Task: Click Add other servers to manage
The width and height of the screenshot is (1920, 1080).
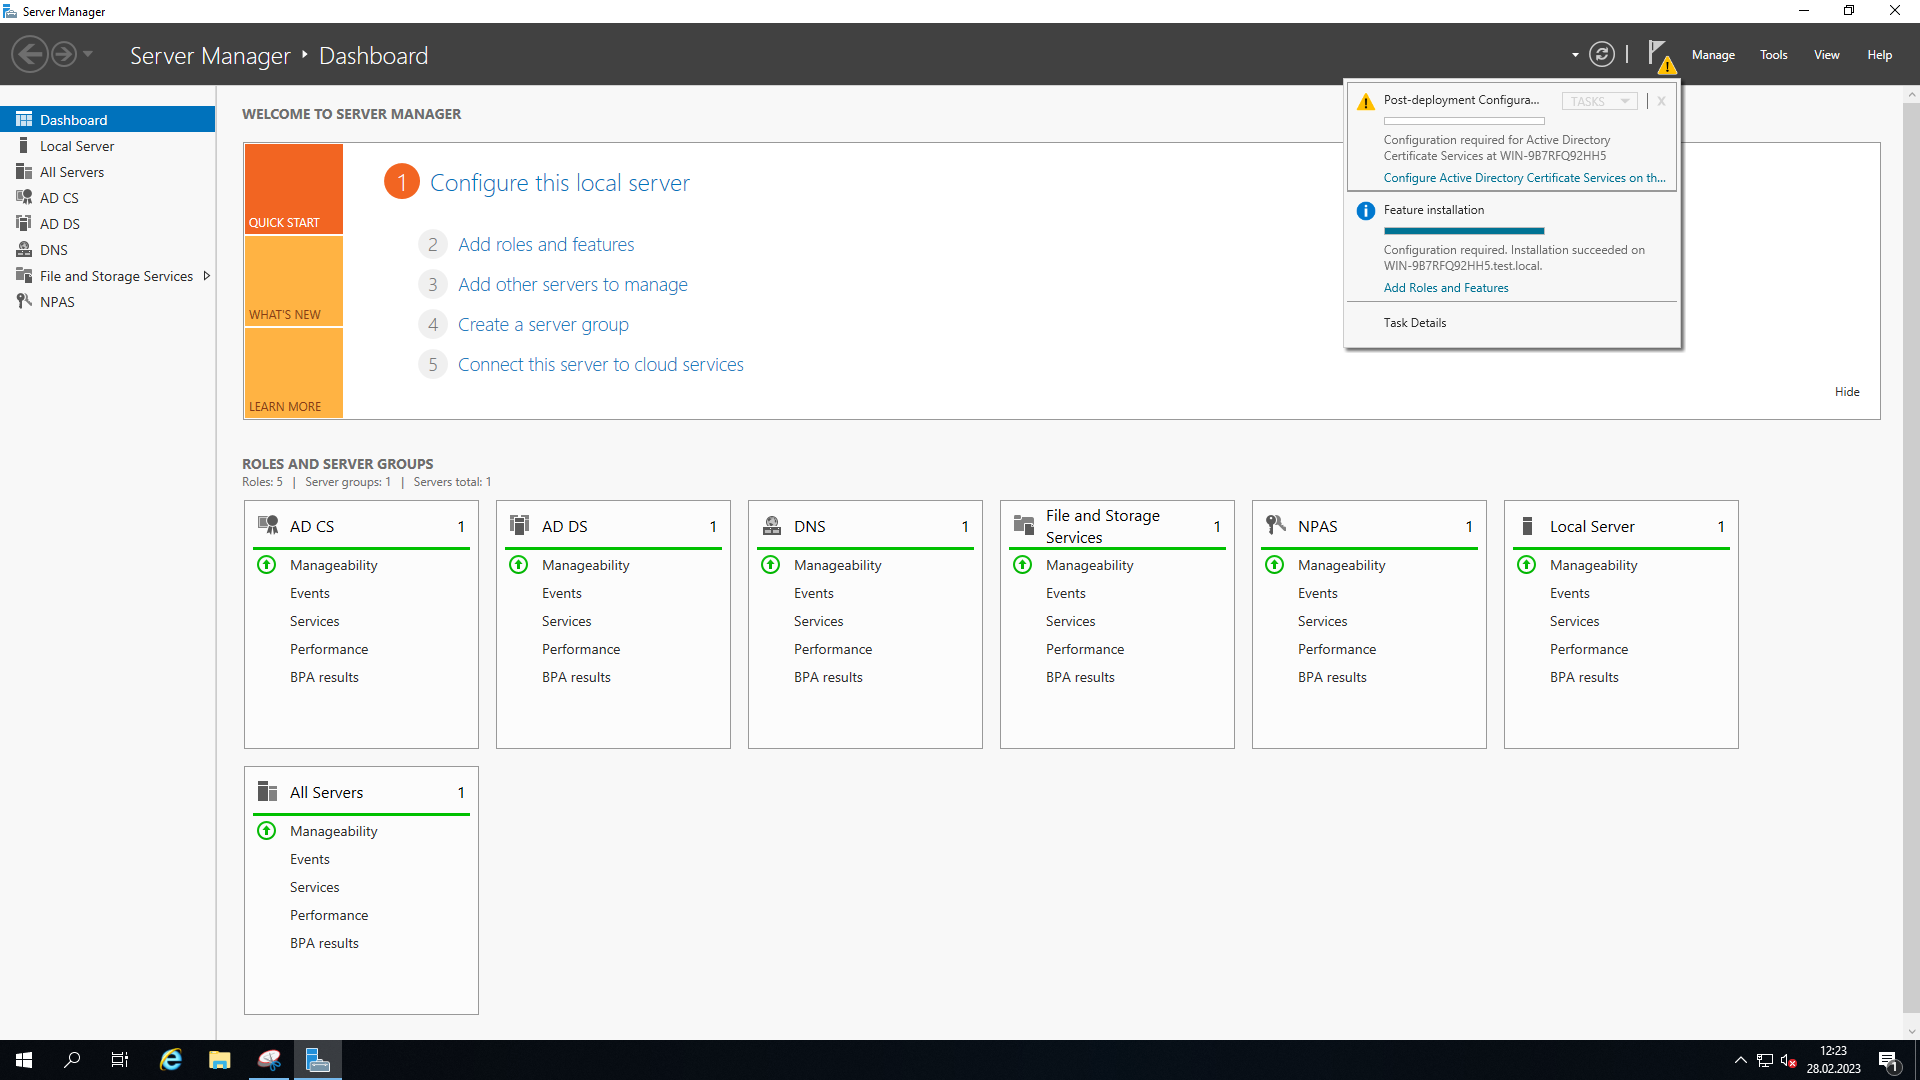Action: coord(573,284)
